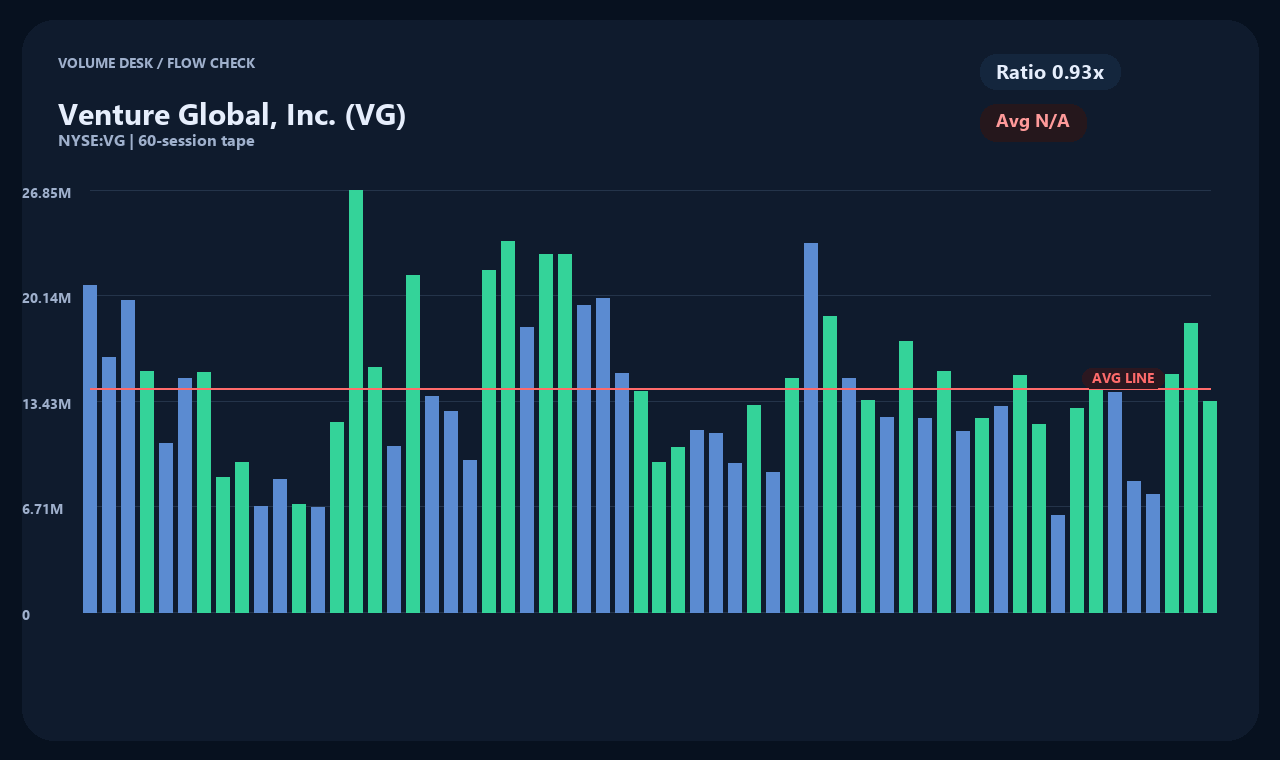This screenshot has height=760, width=1280.
Task: Click the NYSE:VG | 60-session tape subtitle
Action: click(156, 141)
